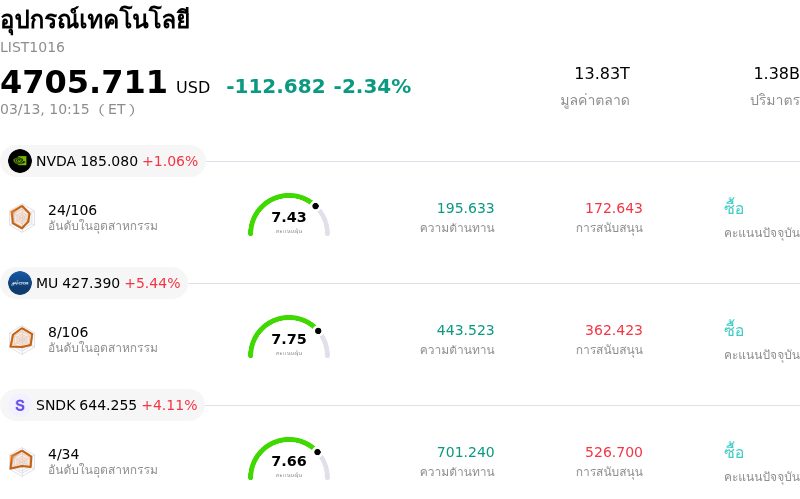This screenshot has width=800, height=499.
Task: Open the MU 427.390 stock chip
Action: 96,283
